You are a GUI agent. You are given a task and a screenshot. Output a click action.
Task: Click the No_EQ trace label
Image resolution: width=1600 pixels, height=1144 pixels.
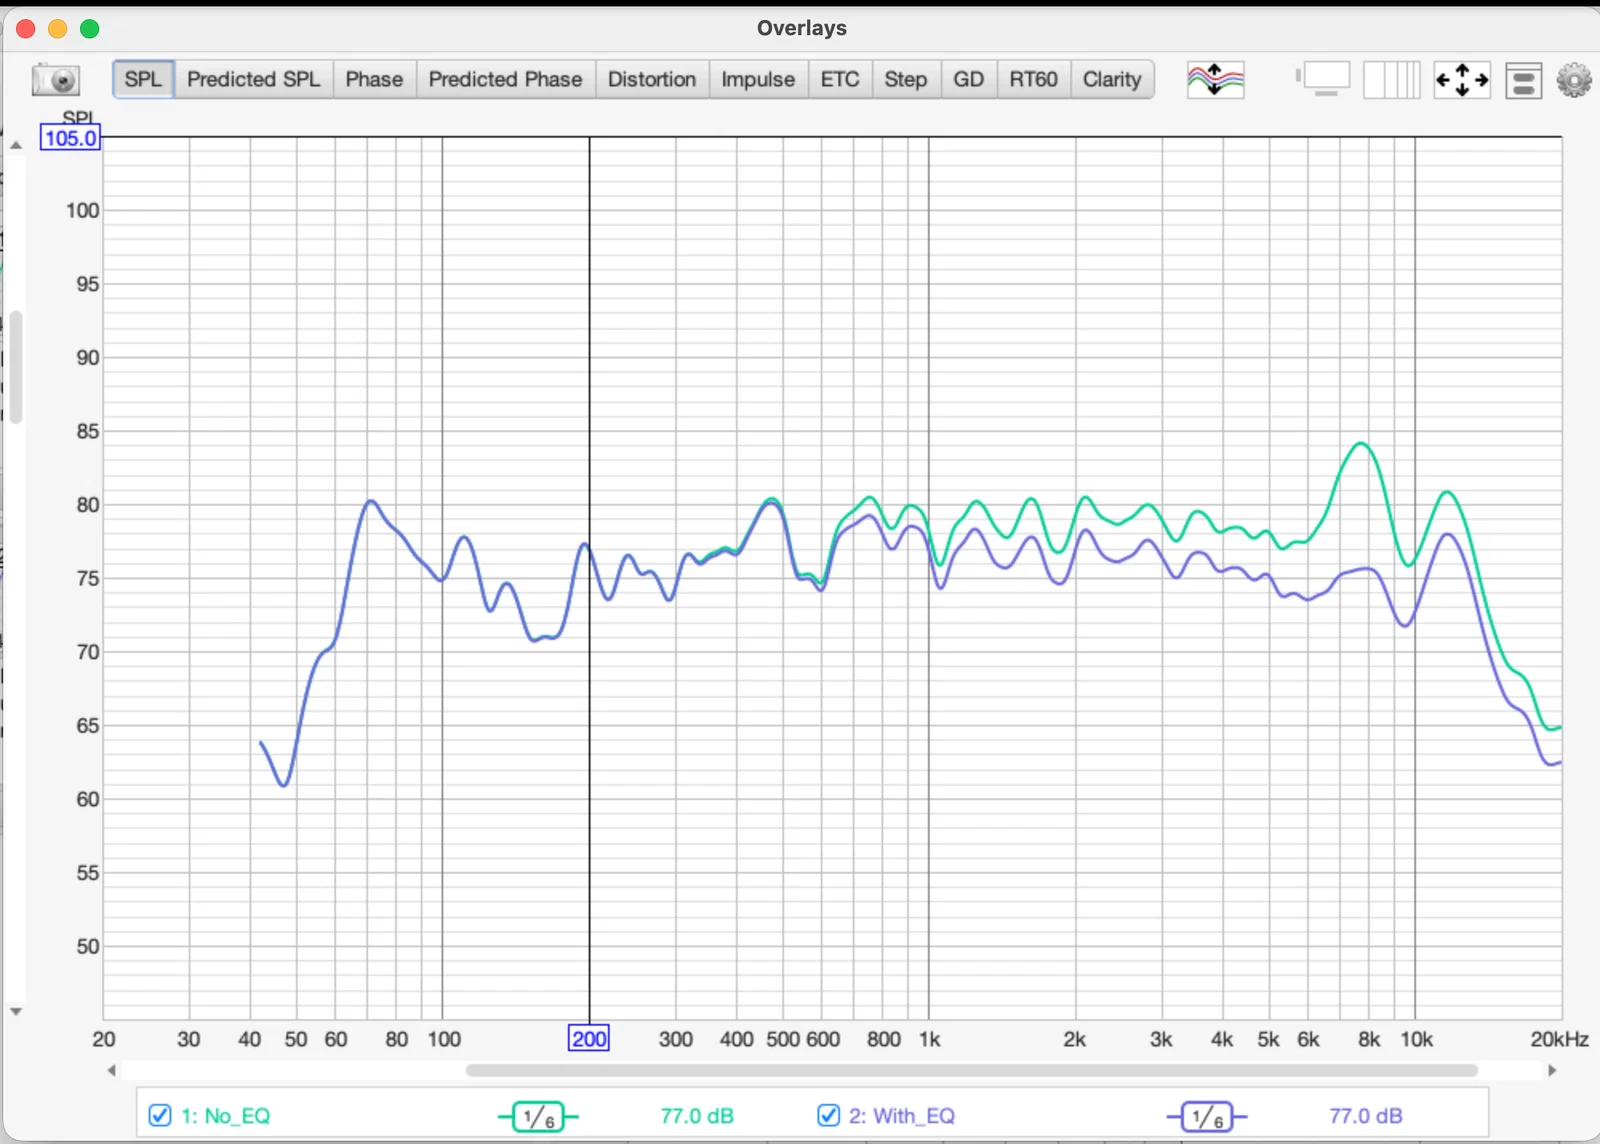click(225, 1116)
